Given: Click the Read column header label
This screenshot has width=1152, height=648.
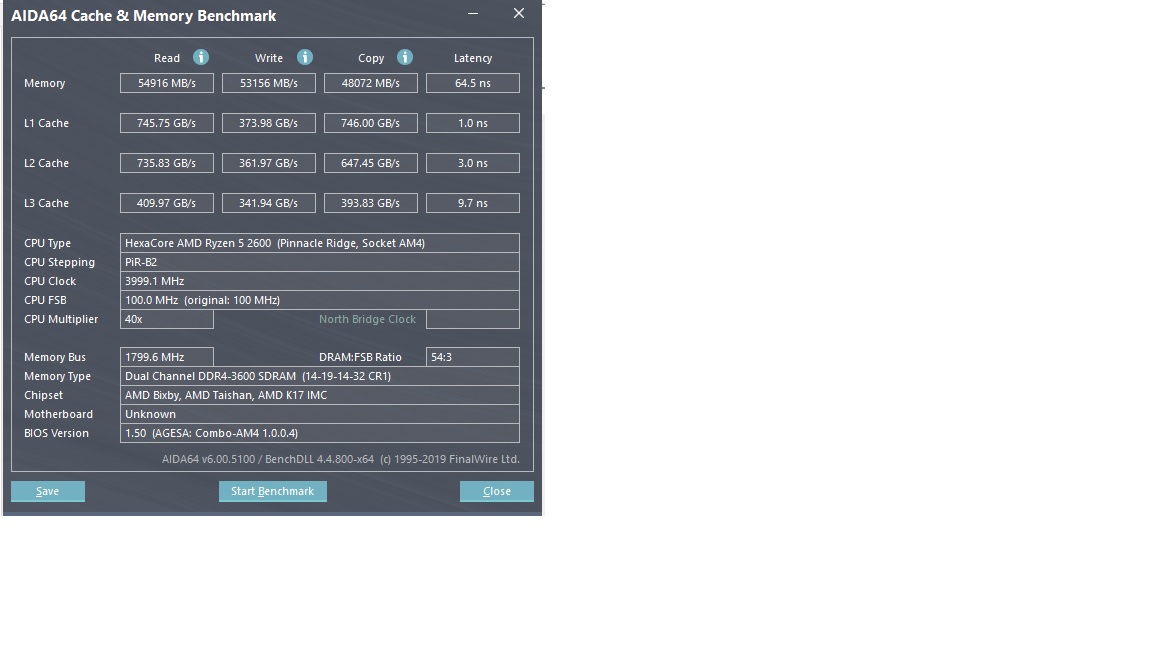Looking at the screenshot, I should tap(167, 58).
